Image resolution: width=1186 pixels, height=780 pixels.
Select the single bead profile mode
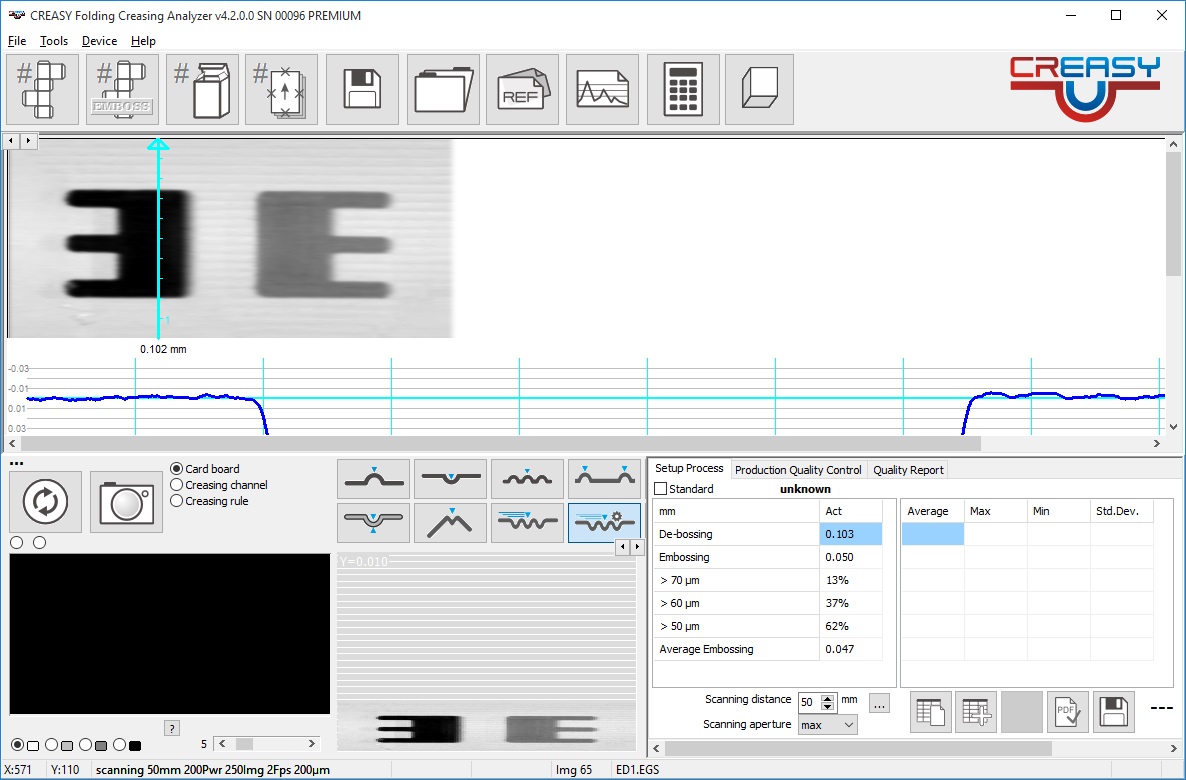[374, 479]
